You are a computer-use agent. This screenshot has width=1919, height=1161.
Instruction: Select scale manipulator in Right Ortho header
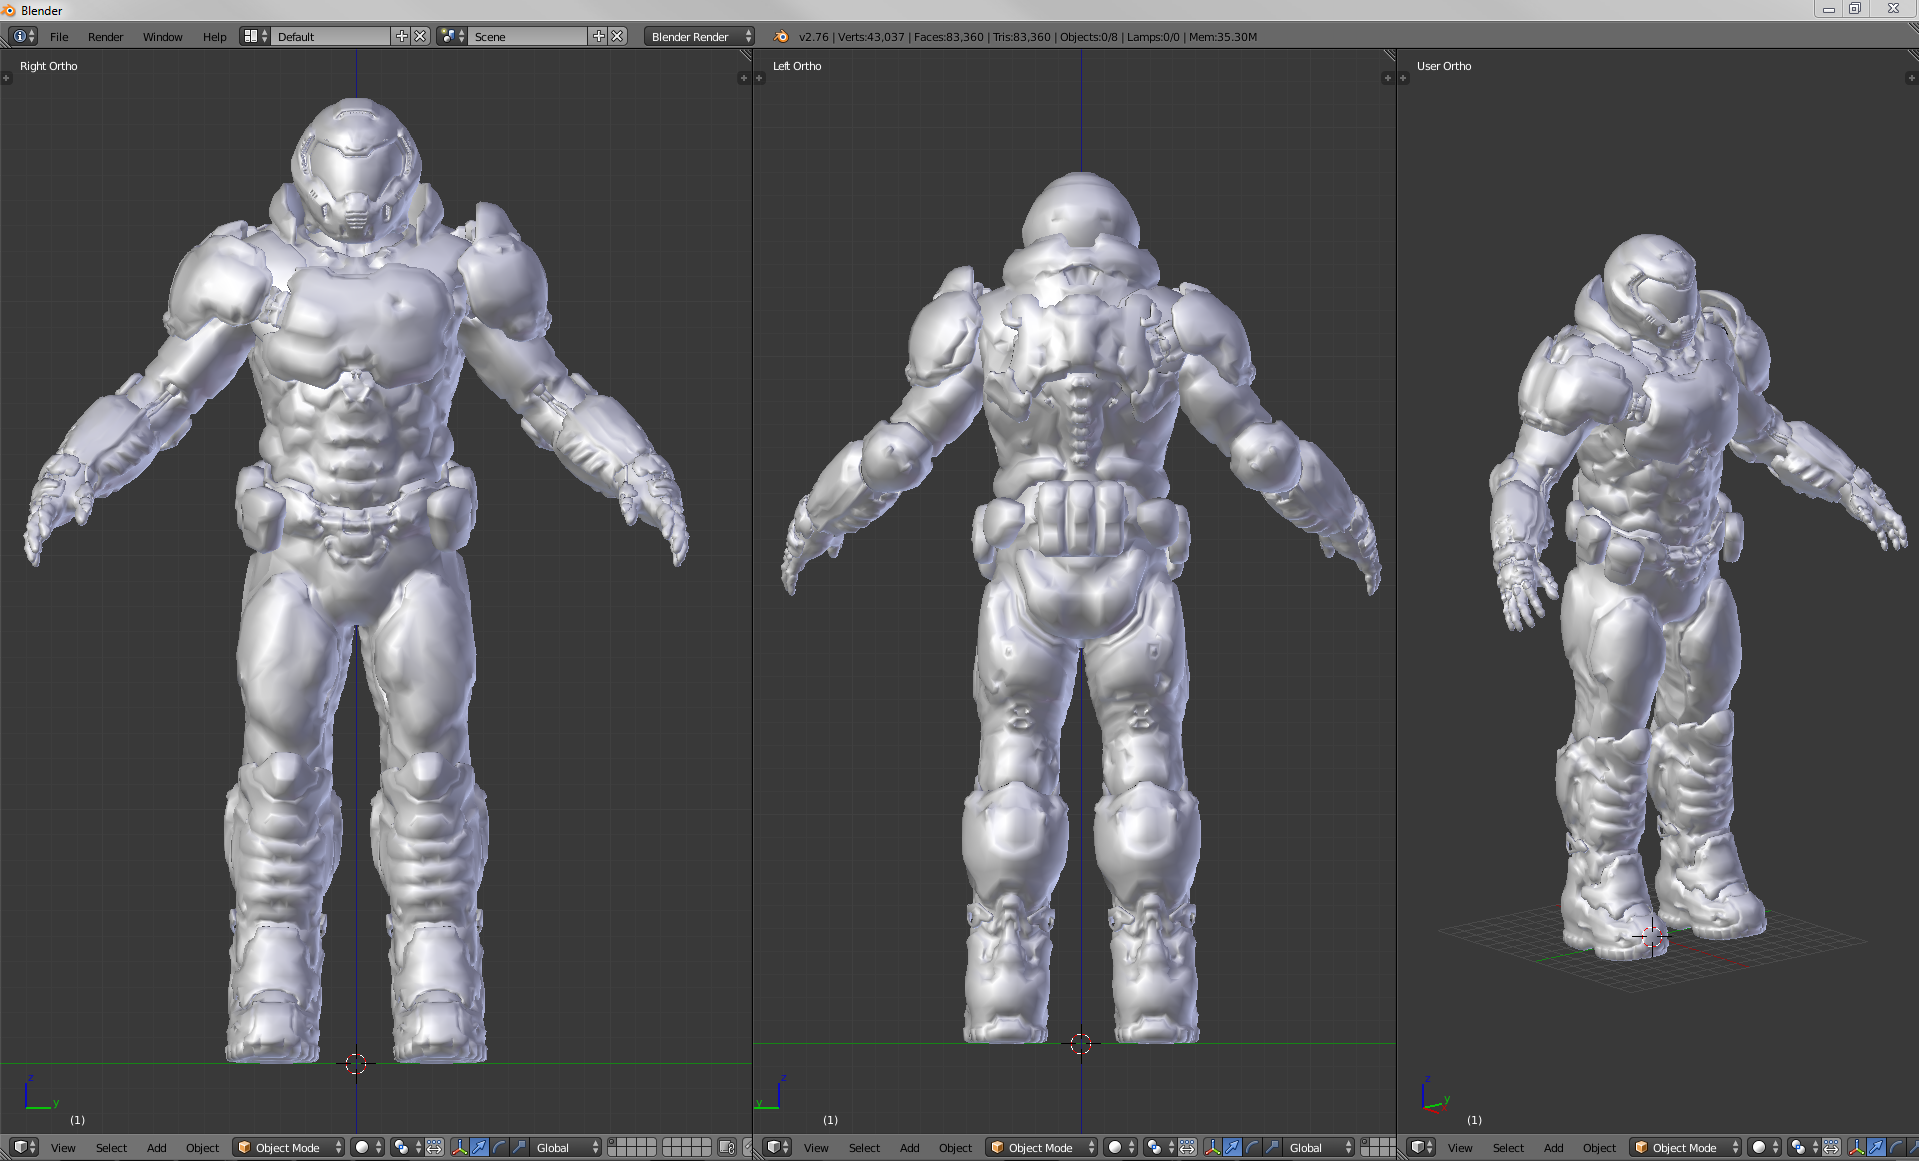[519, 1147]
